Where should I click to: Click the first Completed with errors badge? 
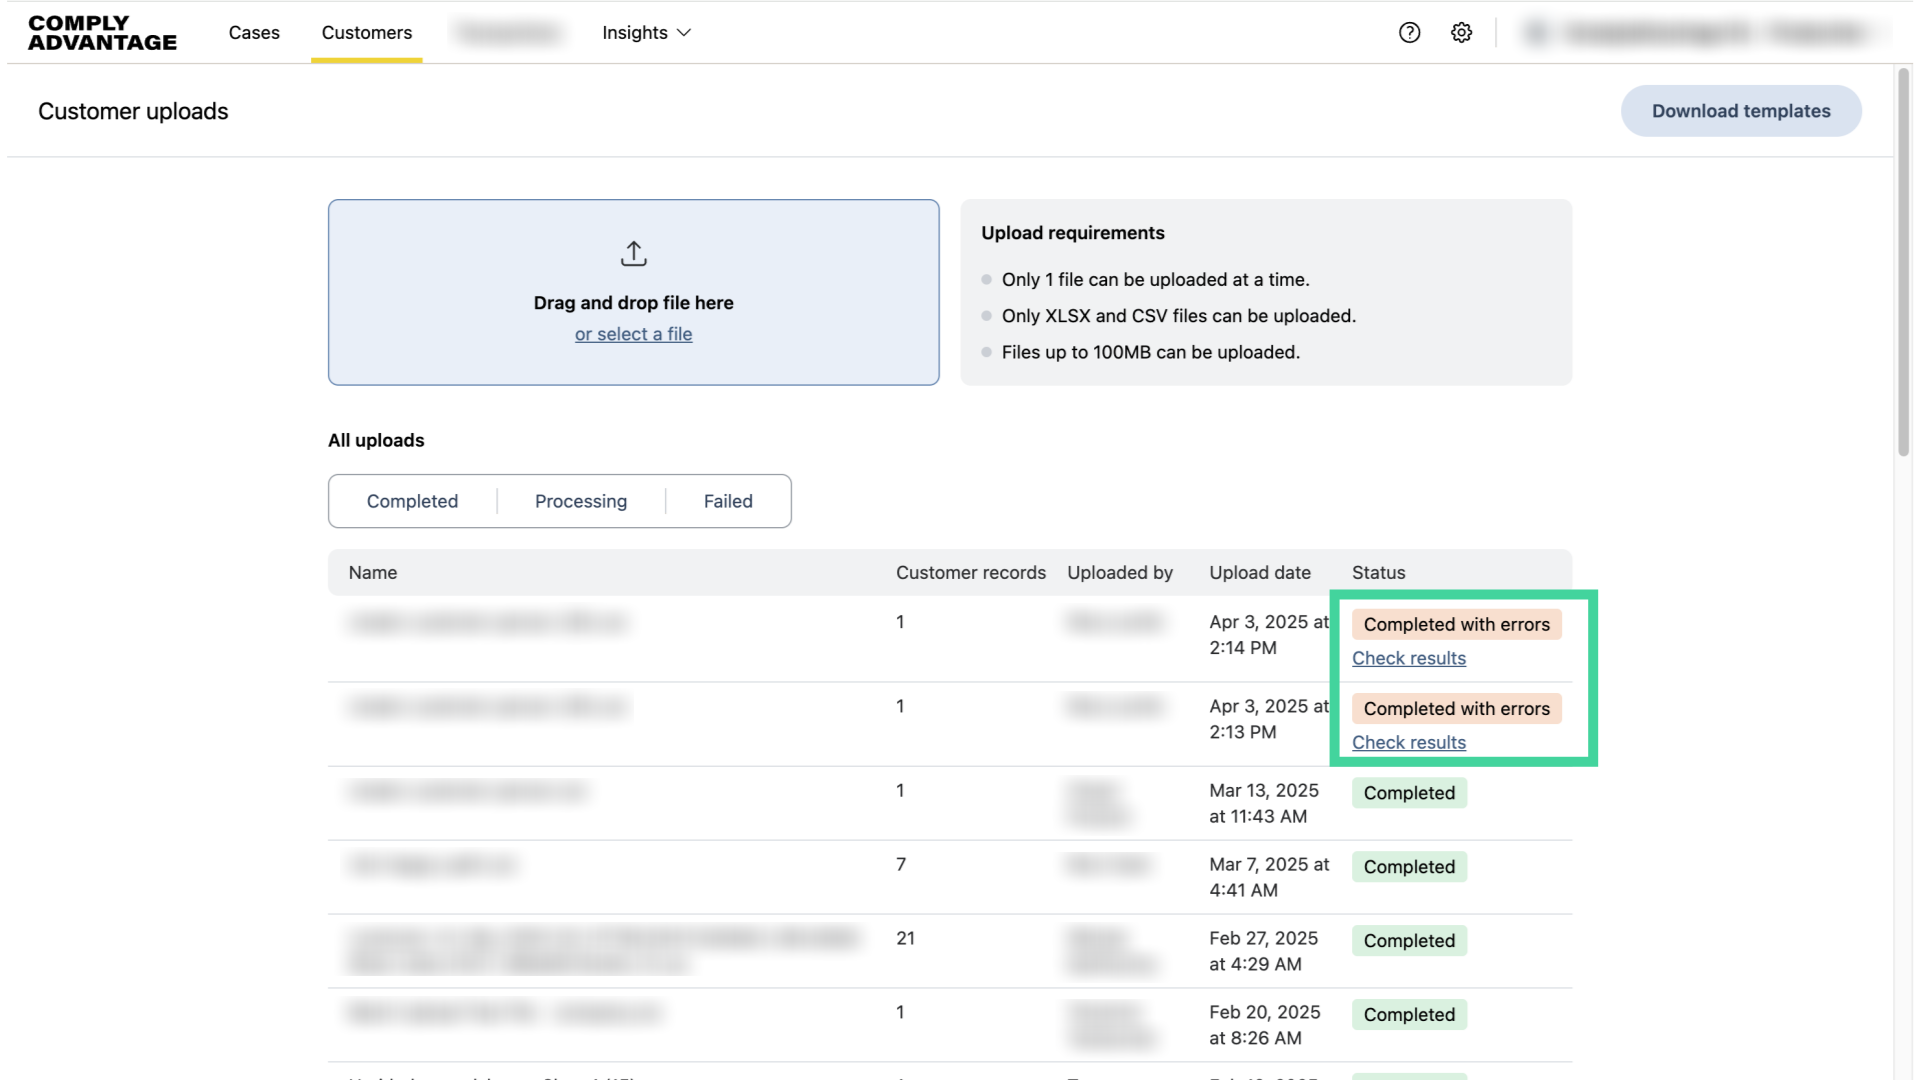[x=1456, y=624]
